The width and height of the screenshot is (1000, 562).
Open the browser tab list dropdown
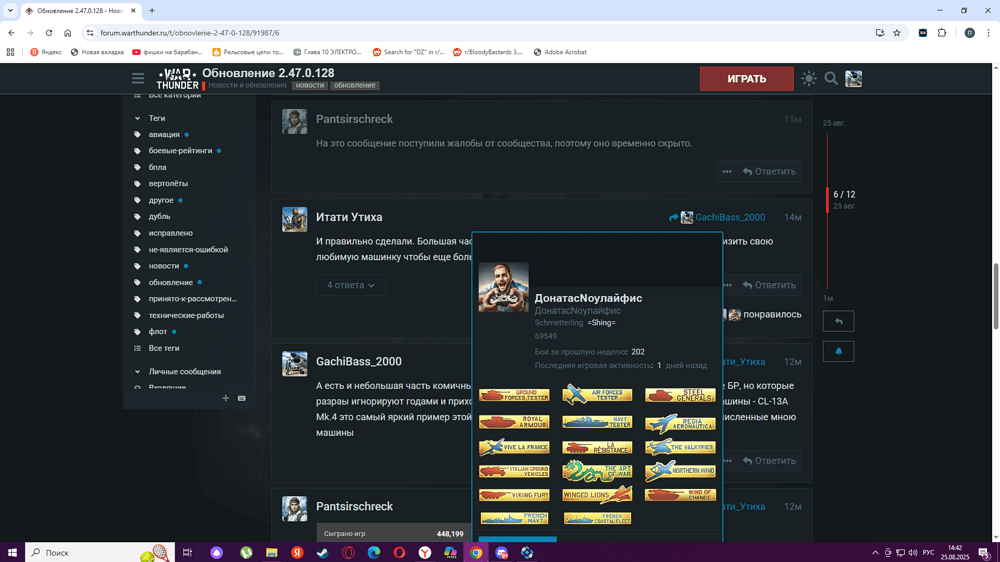(x=10, y=11)
